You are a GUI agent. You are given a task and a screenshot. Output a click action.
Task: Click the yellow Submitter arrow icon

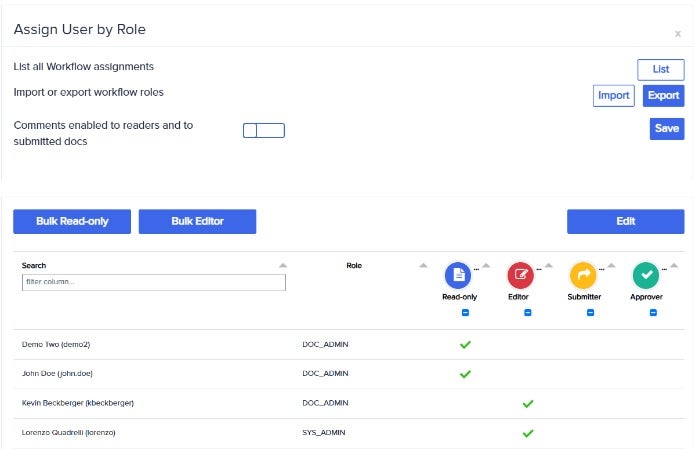[x=582, y=274]
